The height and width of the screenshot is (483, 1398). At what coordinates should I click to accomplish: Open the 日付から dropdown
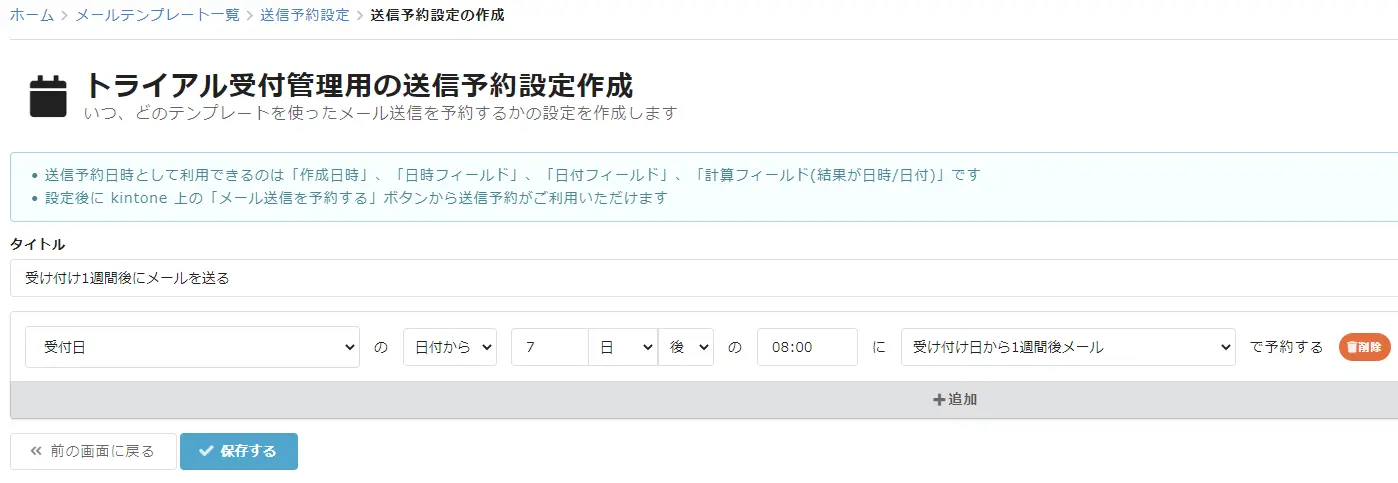(x=450, y=347)
